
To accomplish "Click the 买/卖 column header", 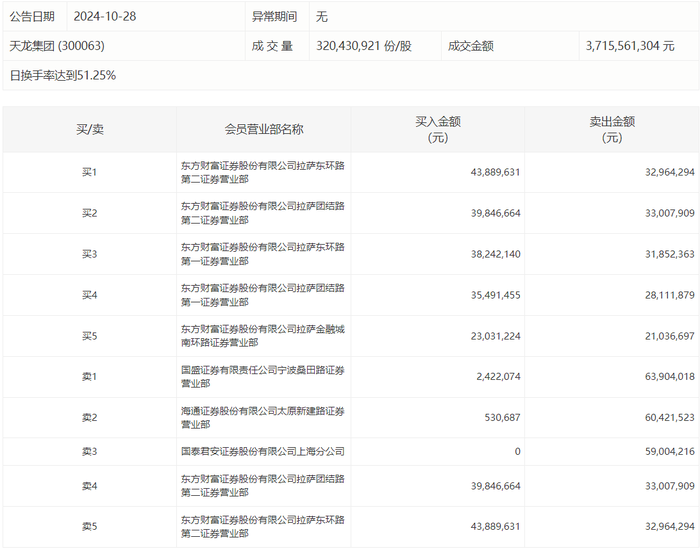I will pyautogui.click(x=90, y=129).
